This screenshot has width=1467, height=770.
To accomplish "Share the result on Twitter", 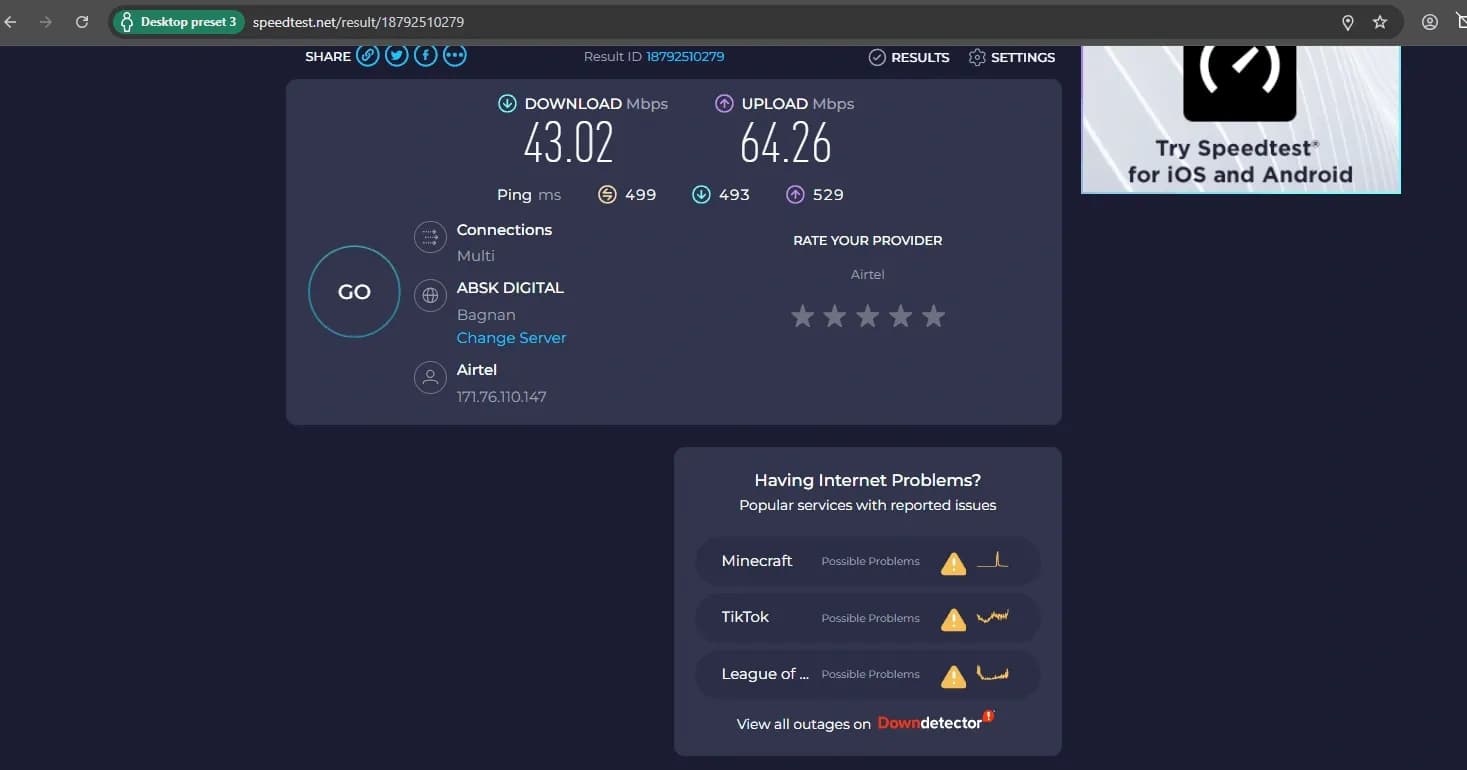I will (396, 55).
